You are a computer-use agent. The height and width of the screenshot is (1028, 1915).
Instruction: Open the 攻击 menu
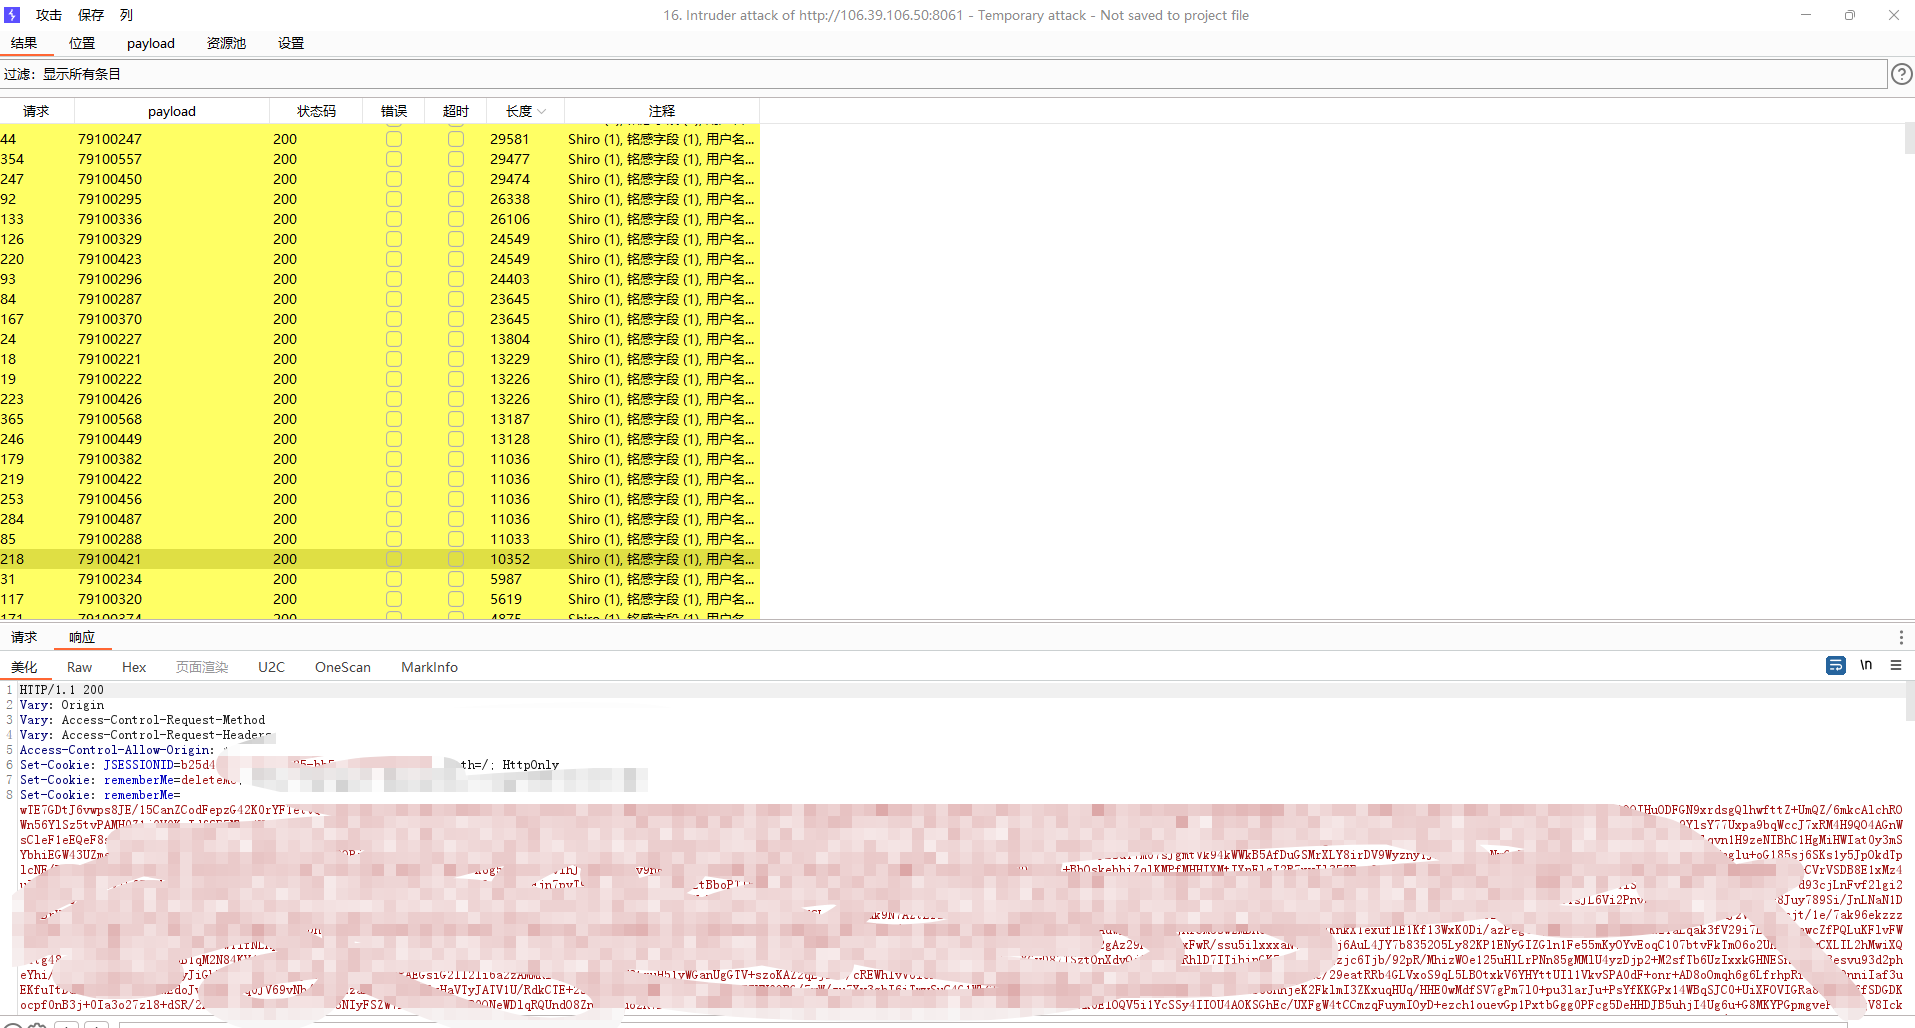(49, 15)
